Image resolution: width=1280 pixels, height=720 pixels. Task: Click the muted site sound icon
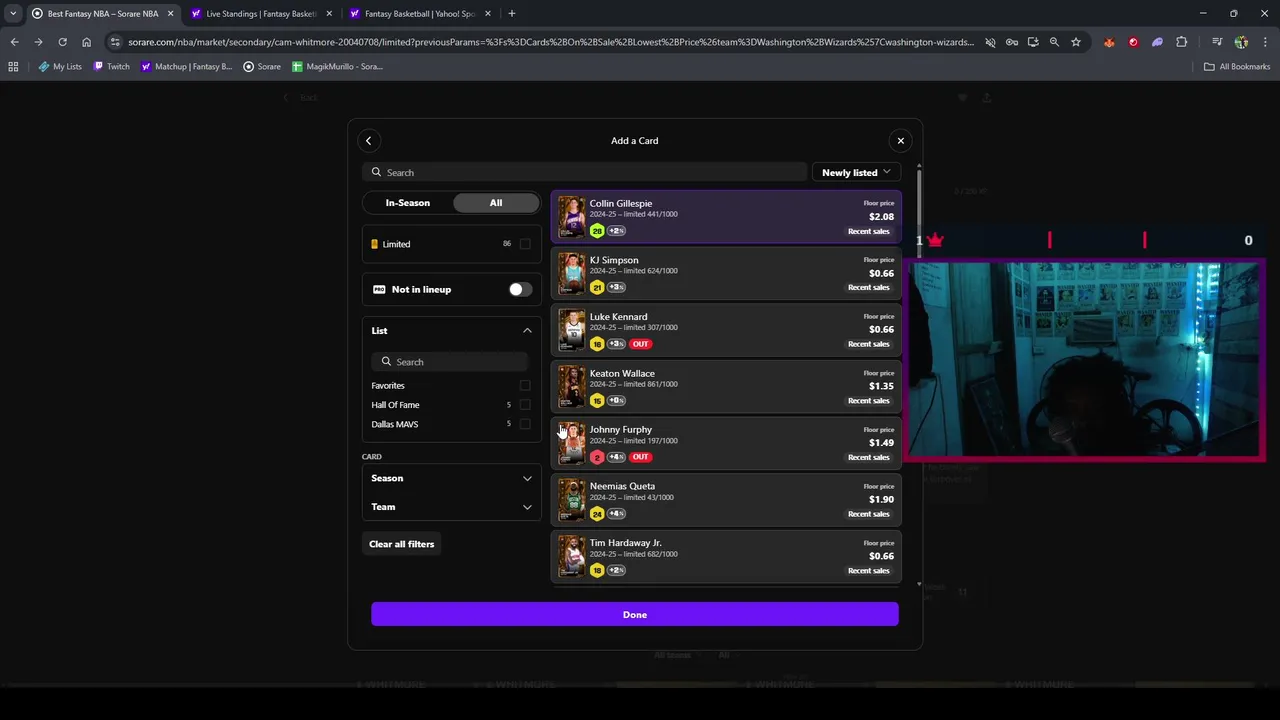tap(990, 42)
